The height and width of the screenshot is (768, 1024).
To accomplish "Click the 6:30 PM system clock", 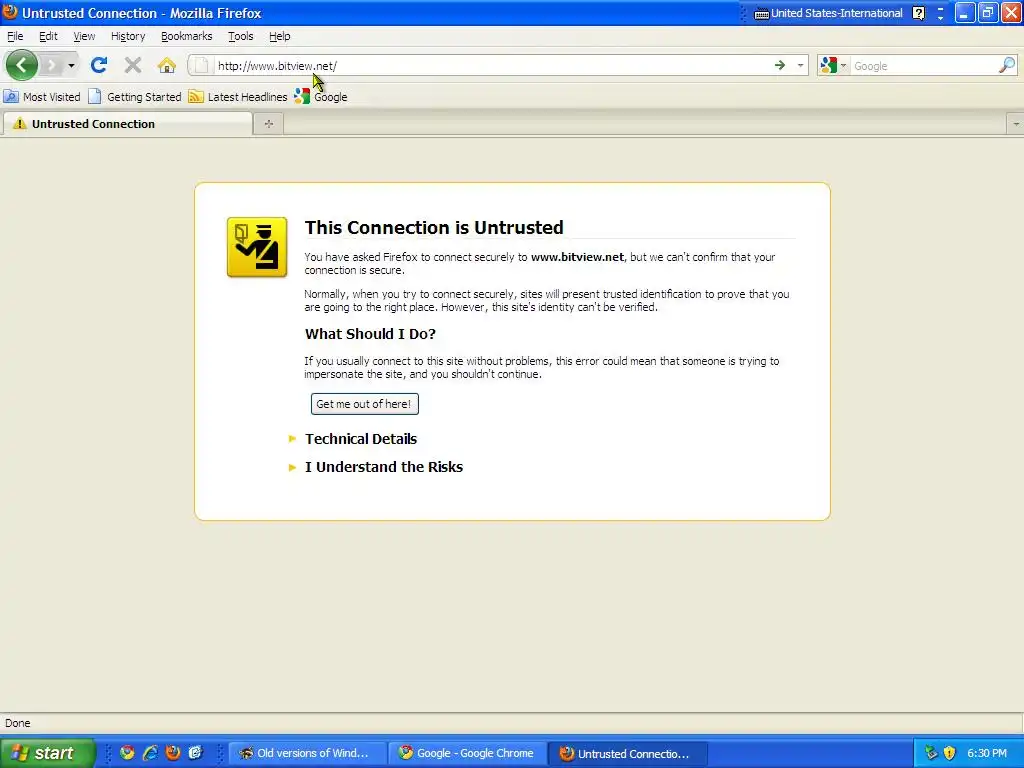I will (987, 753).
